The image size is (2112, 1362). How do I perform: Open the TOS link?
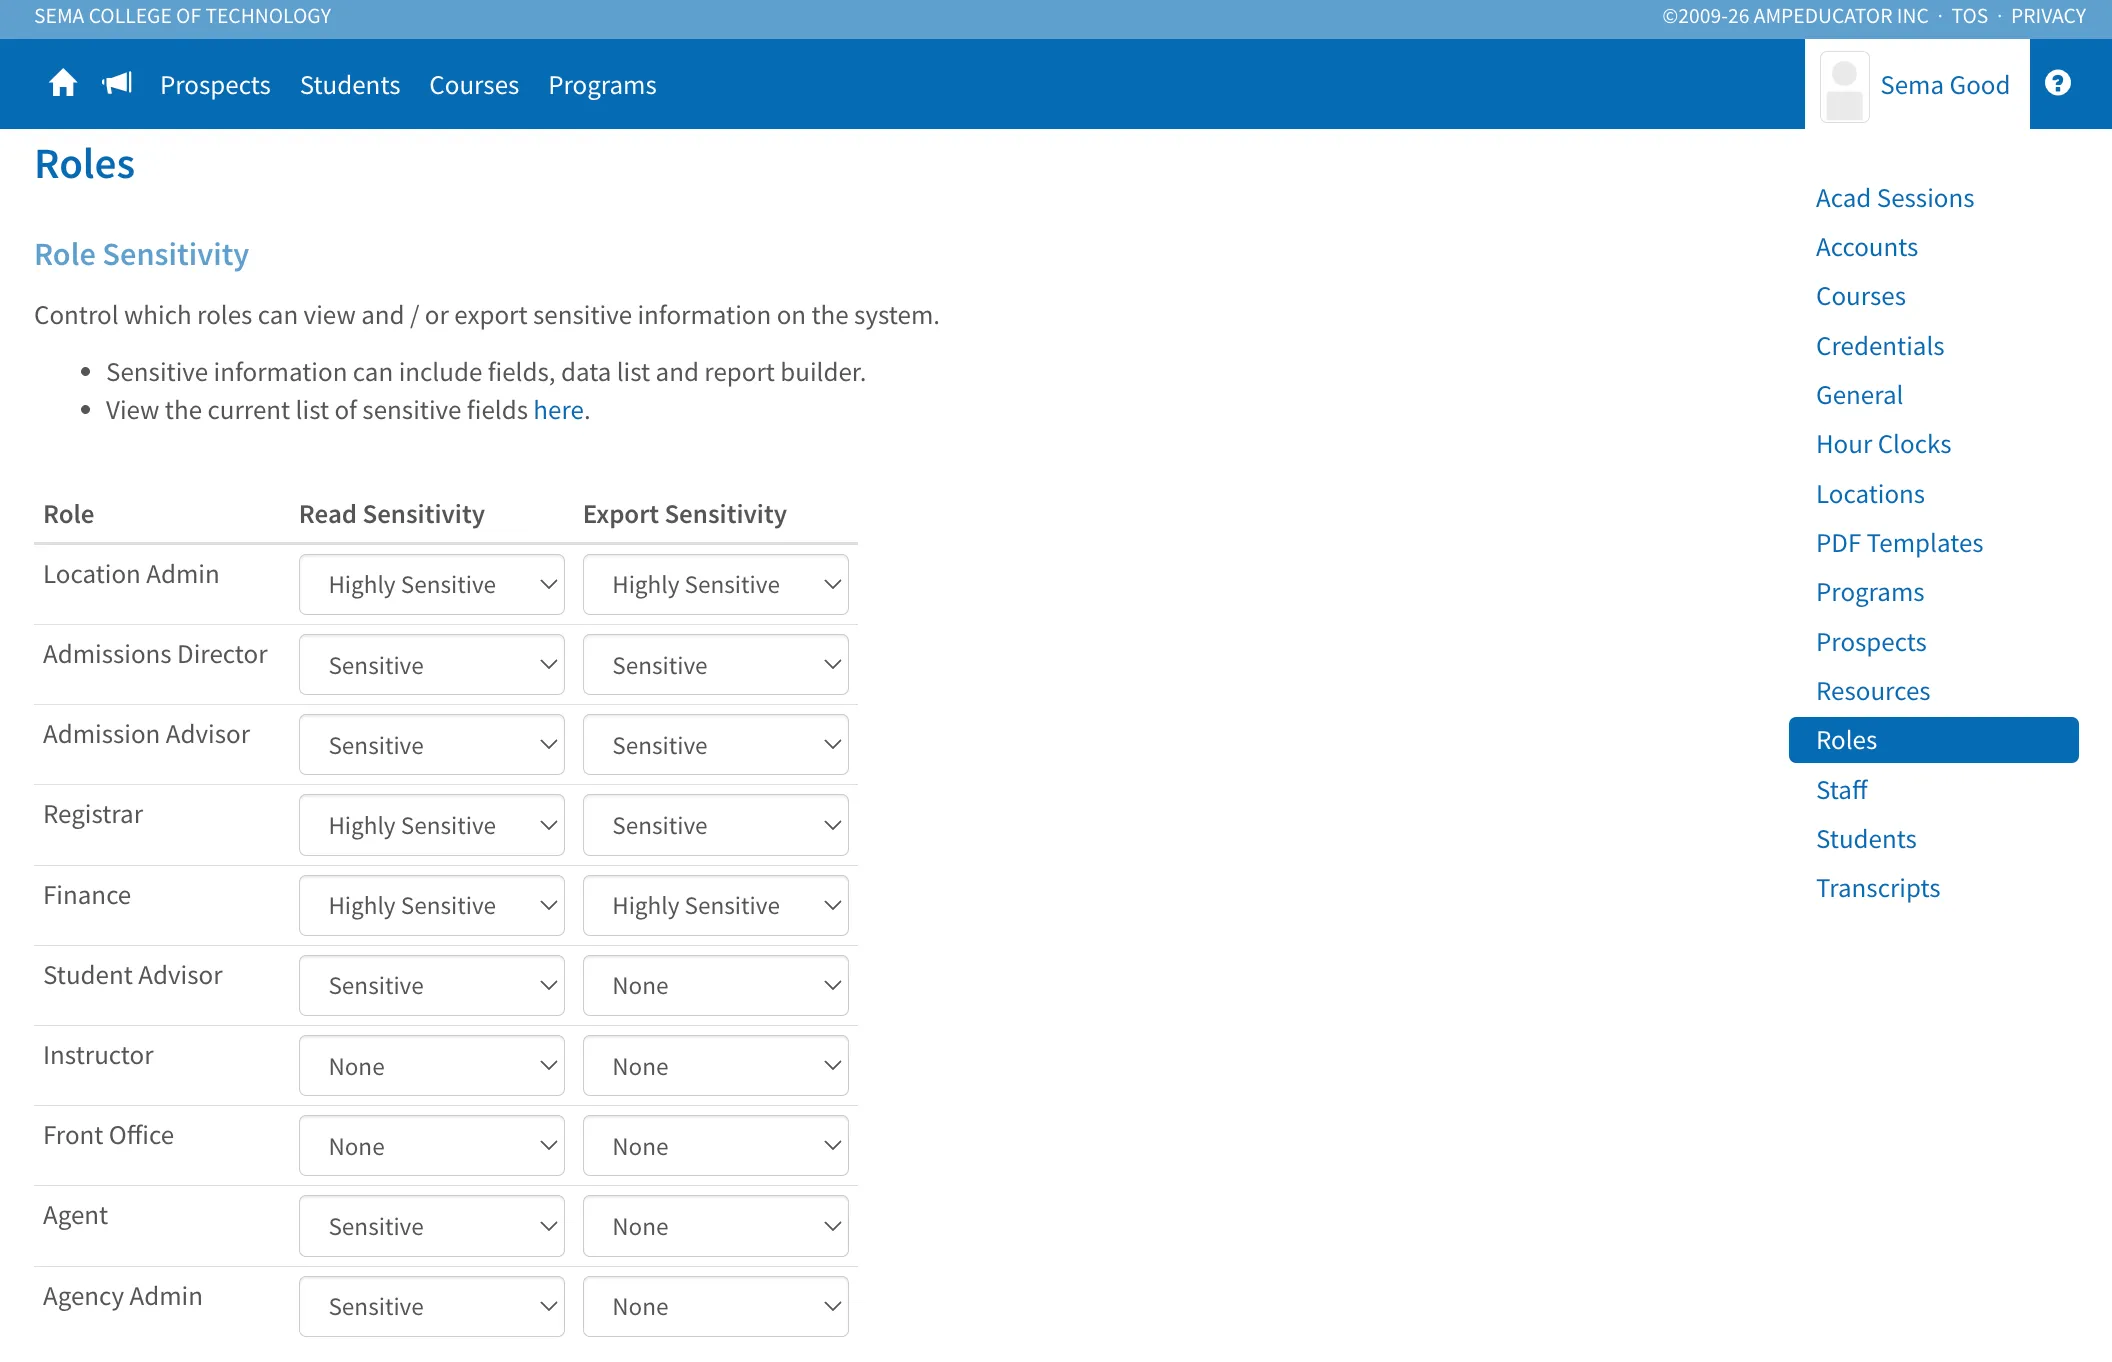coord(1969,16)
